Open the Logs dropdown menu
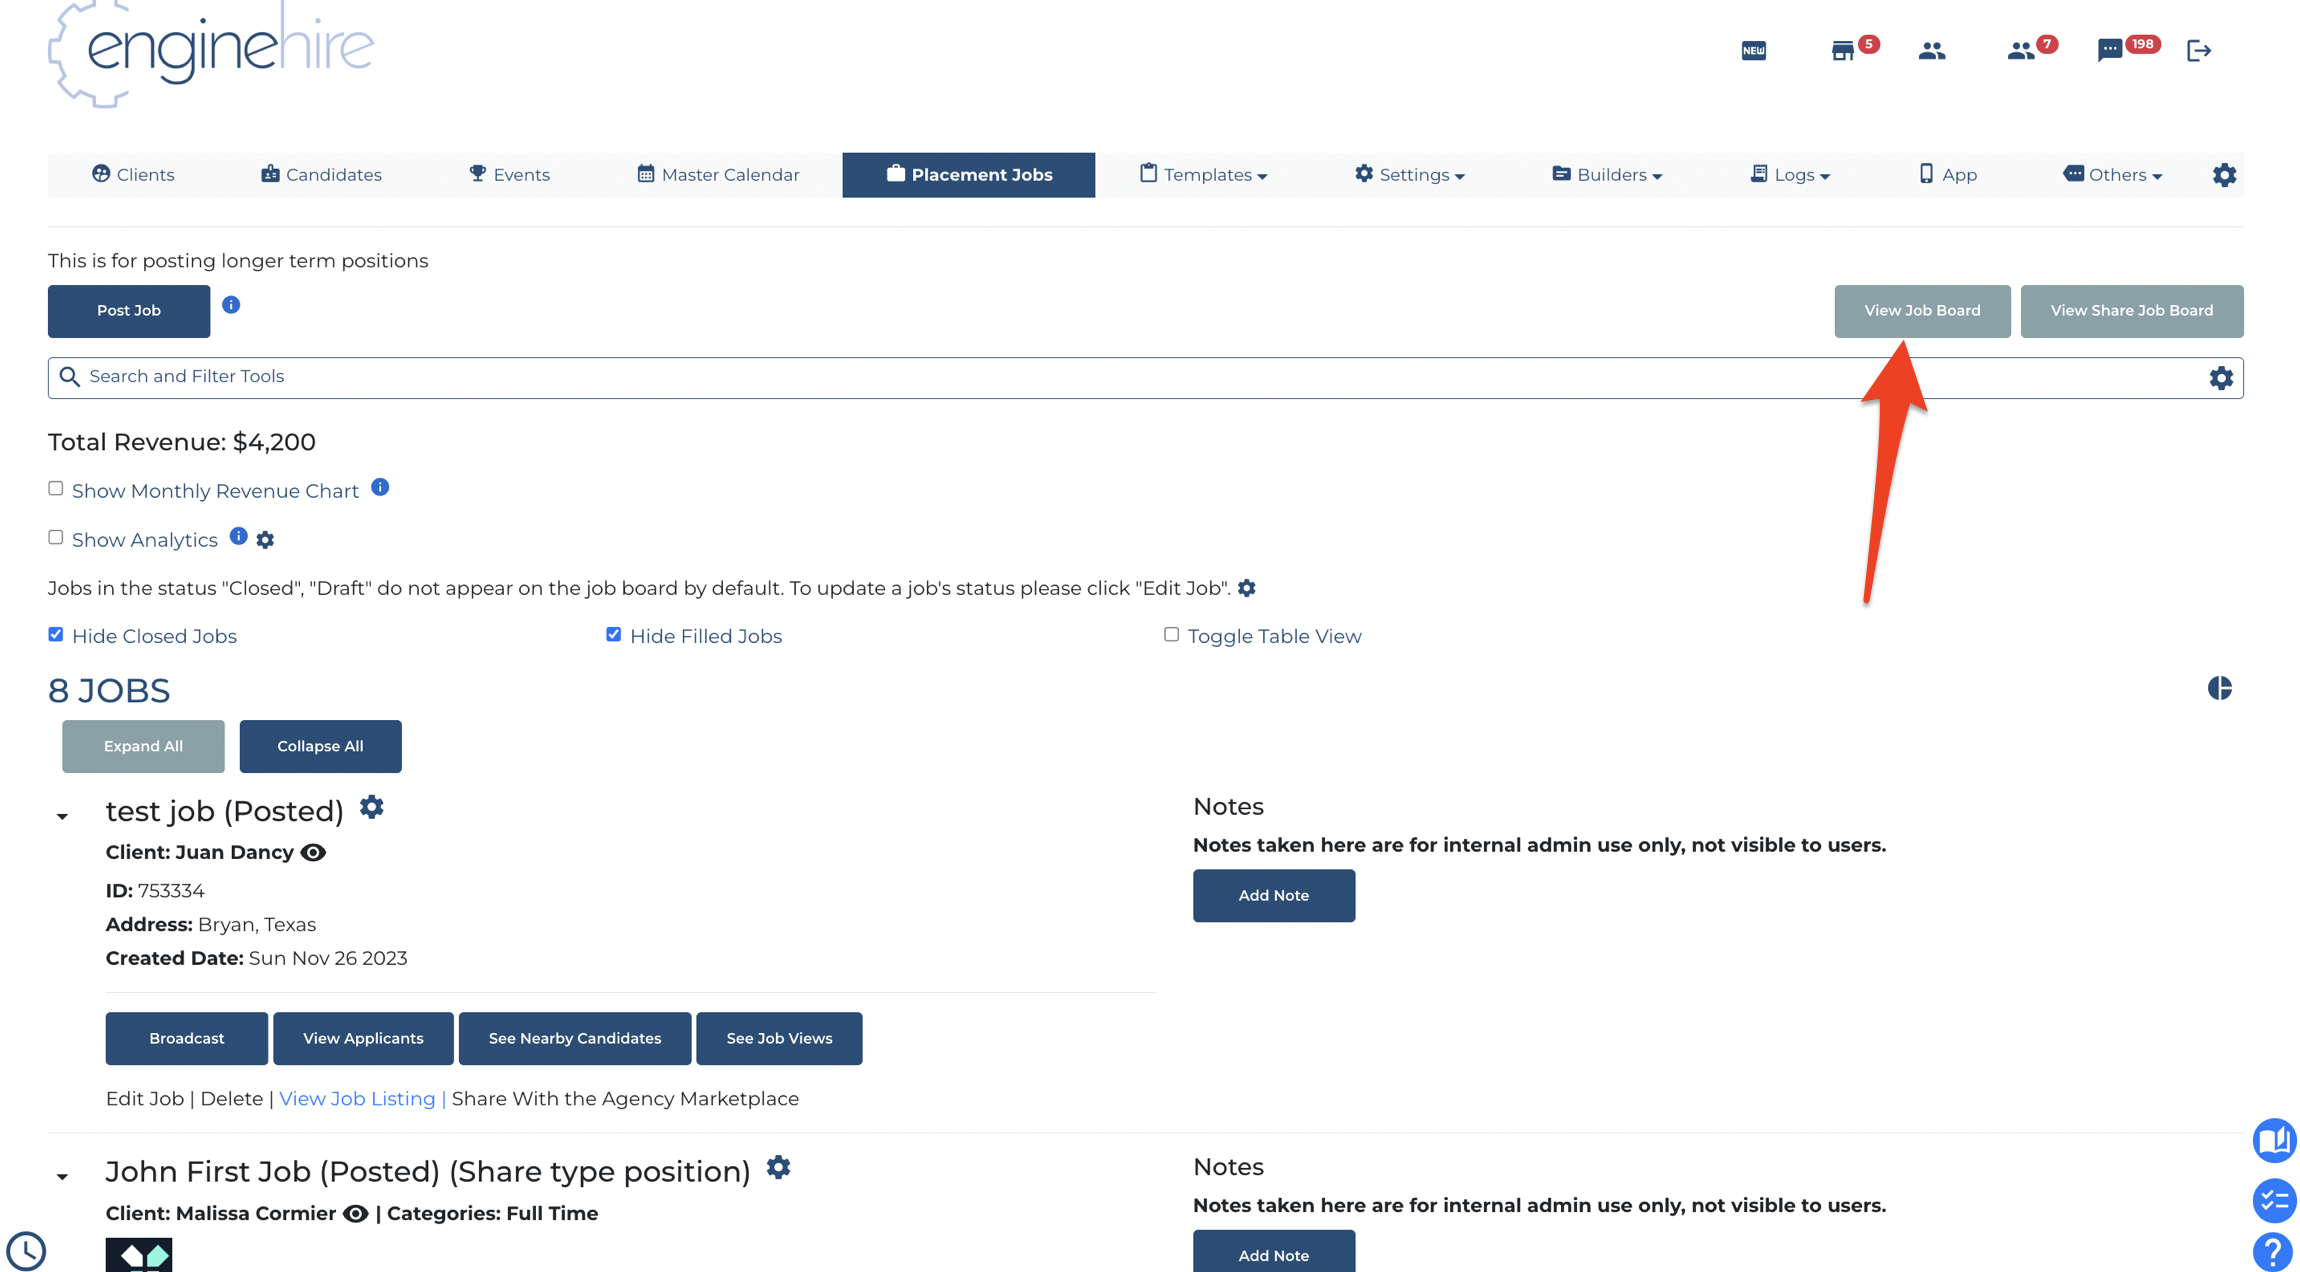The height and width of the screenshot is (1272, 2300). tap(1790, 175)
